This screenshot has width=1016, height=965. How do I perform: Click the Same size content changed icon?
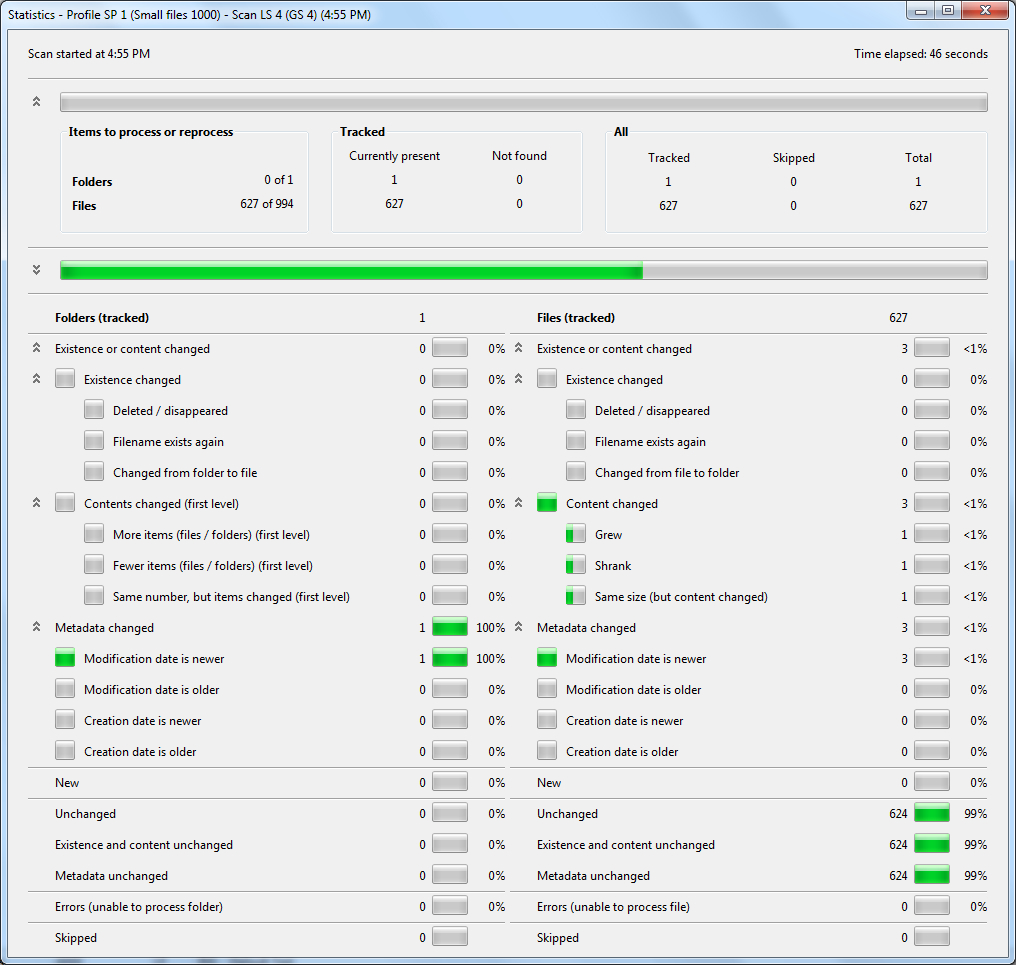576,597
